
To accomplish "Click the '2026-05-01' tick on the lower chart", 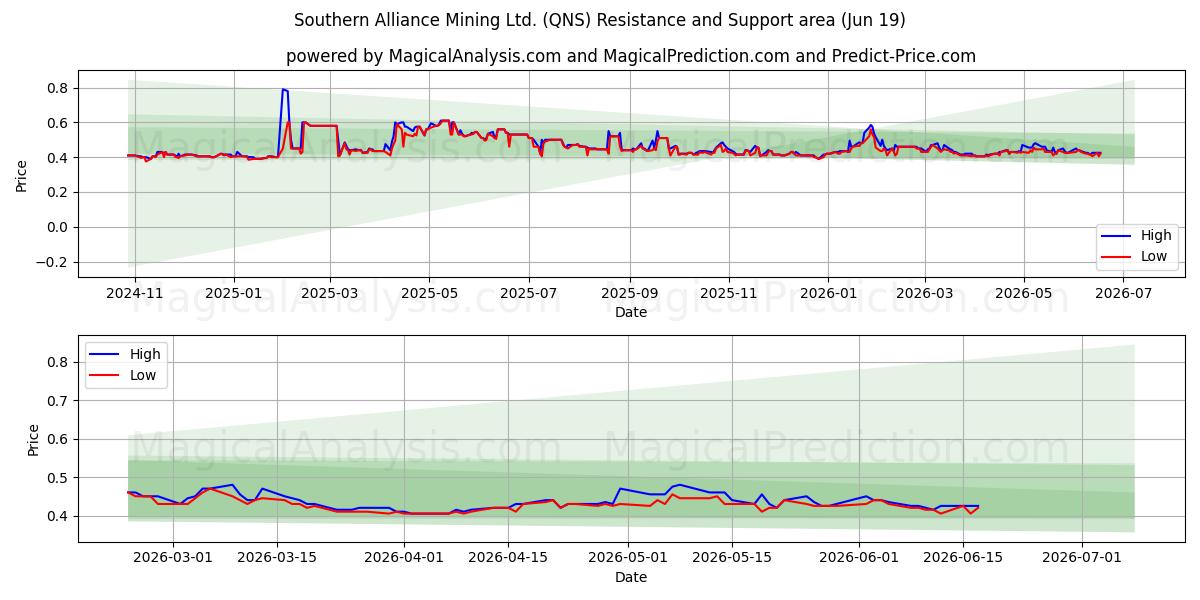I will click(626, 559).
